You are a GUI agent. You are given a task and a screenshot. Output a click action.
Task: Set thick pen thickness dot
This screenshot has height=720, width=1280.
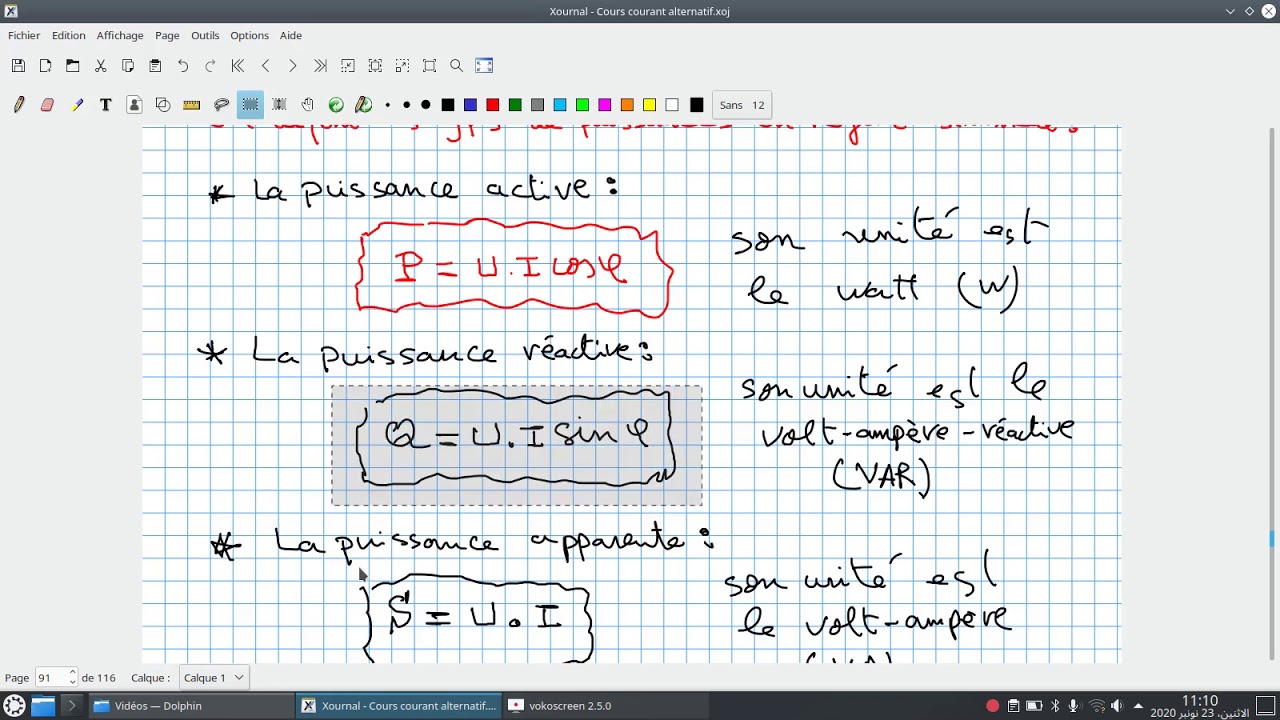426,105
